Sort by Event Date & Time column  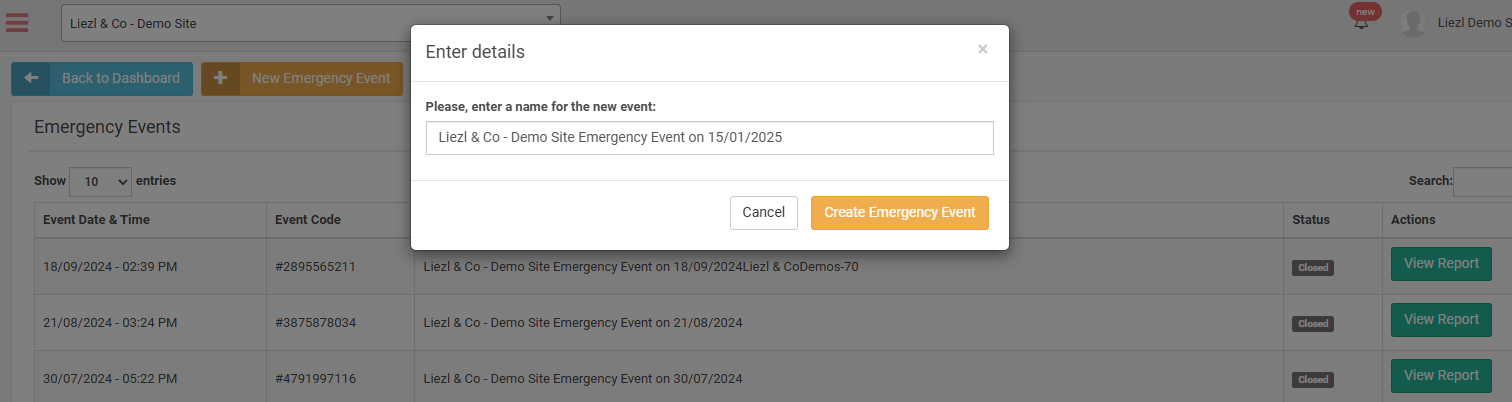(x=96, y=220)
